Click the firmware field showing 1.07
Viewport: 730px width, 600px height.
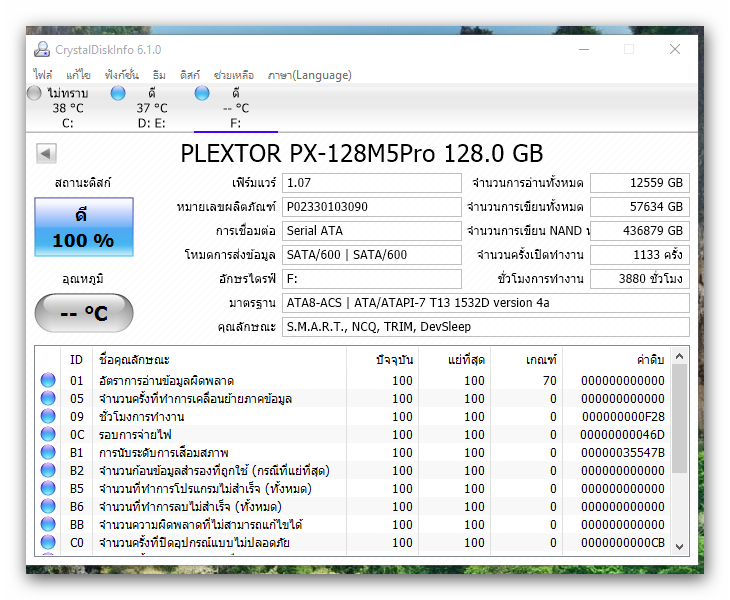(372, 183)
